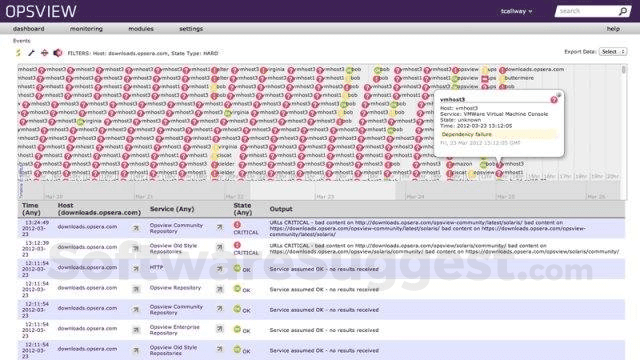640x360 pixels.
Task: Open the Export Data Select dropdown
Action: point(613,52)
